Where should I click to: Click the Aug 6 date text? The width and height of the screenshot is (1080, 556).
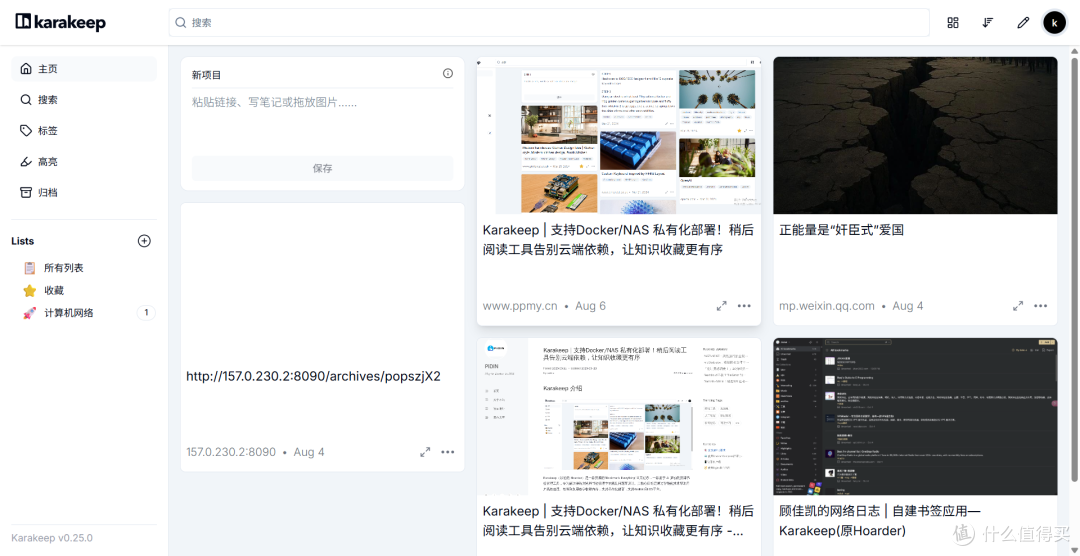[x=590, y=306]
